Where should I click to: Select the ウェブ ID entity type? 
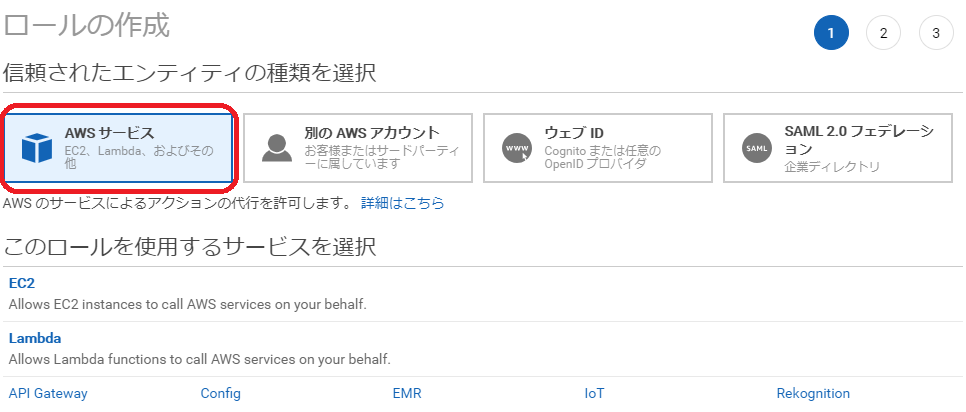click(x=598, y=148)
